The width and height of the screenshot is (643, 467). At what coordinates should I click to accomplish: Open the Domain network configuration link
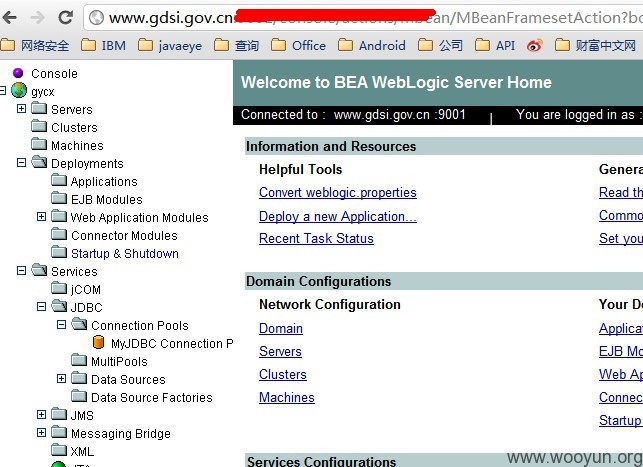coord(281,328)
